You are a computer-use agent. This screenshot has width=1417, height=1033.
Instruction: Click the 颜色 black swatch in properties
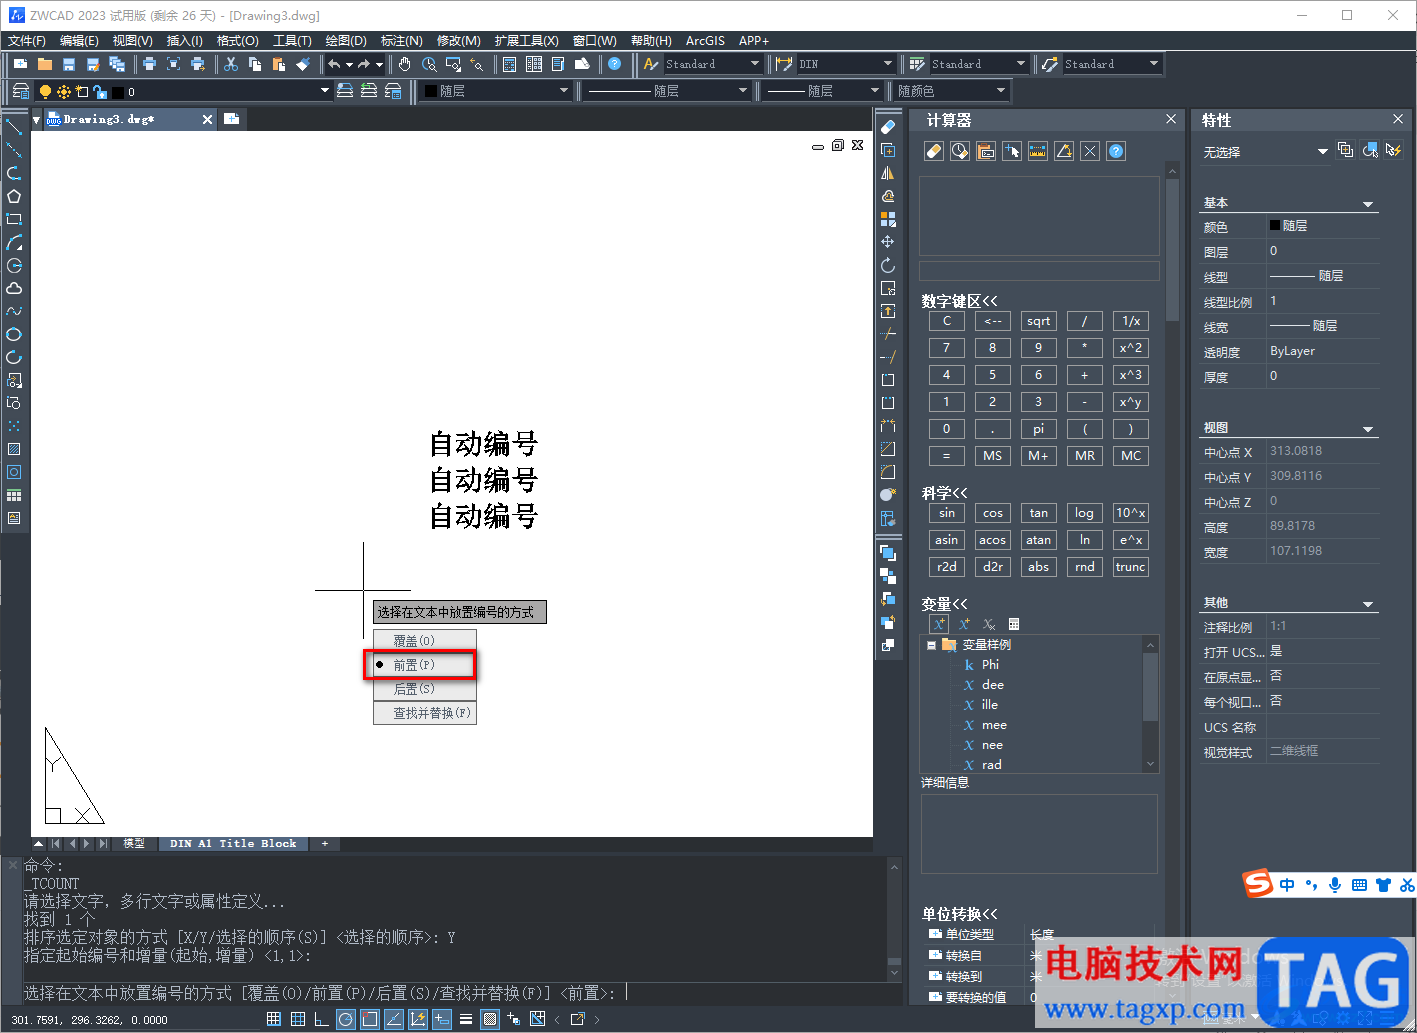click(1275, 226)
